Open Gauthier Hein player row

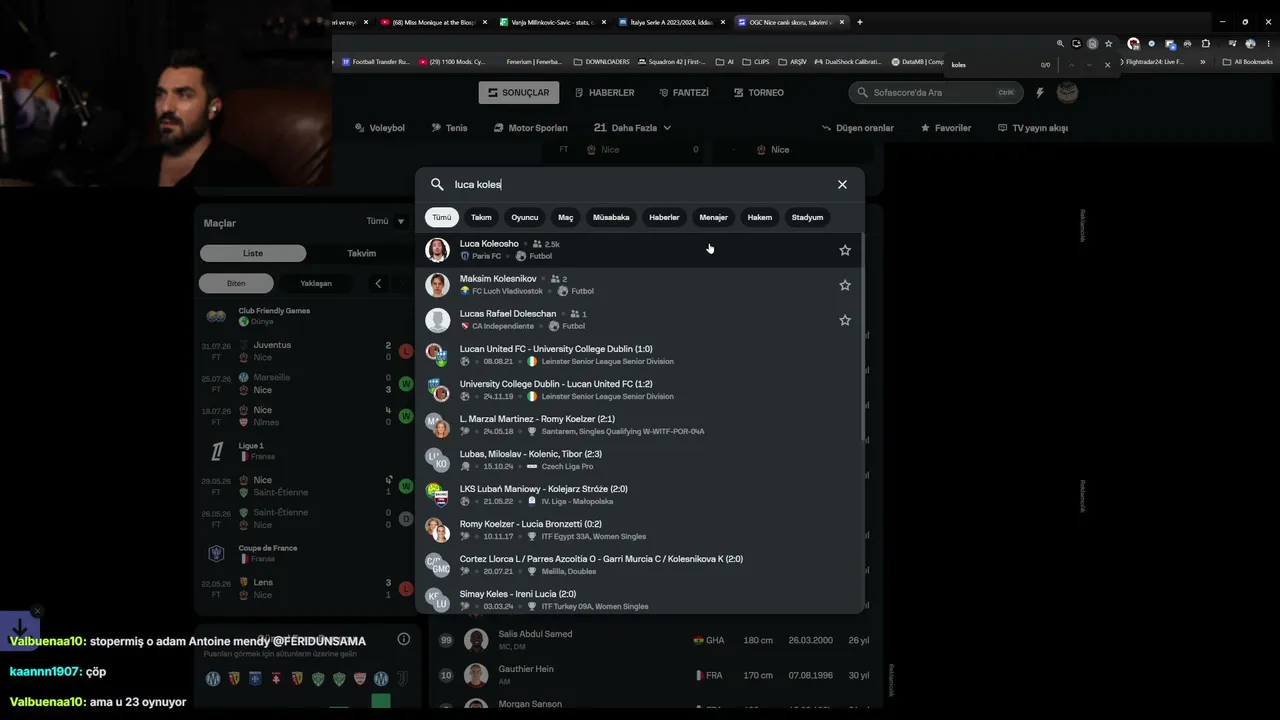tap(655, 675)
